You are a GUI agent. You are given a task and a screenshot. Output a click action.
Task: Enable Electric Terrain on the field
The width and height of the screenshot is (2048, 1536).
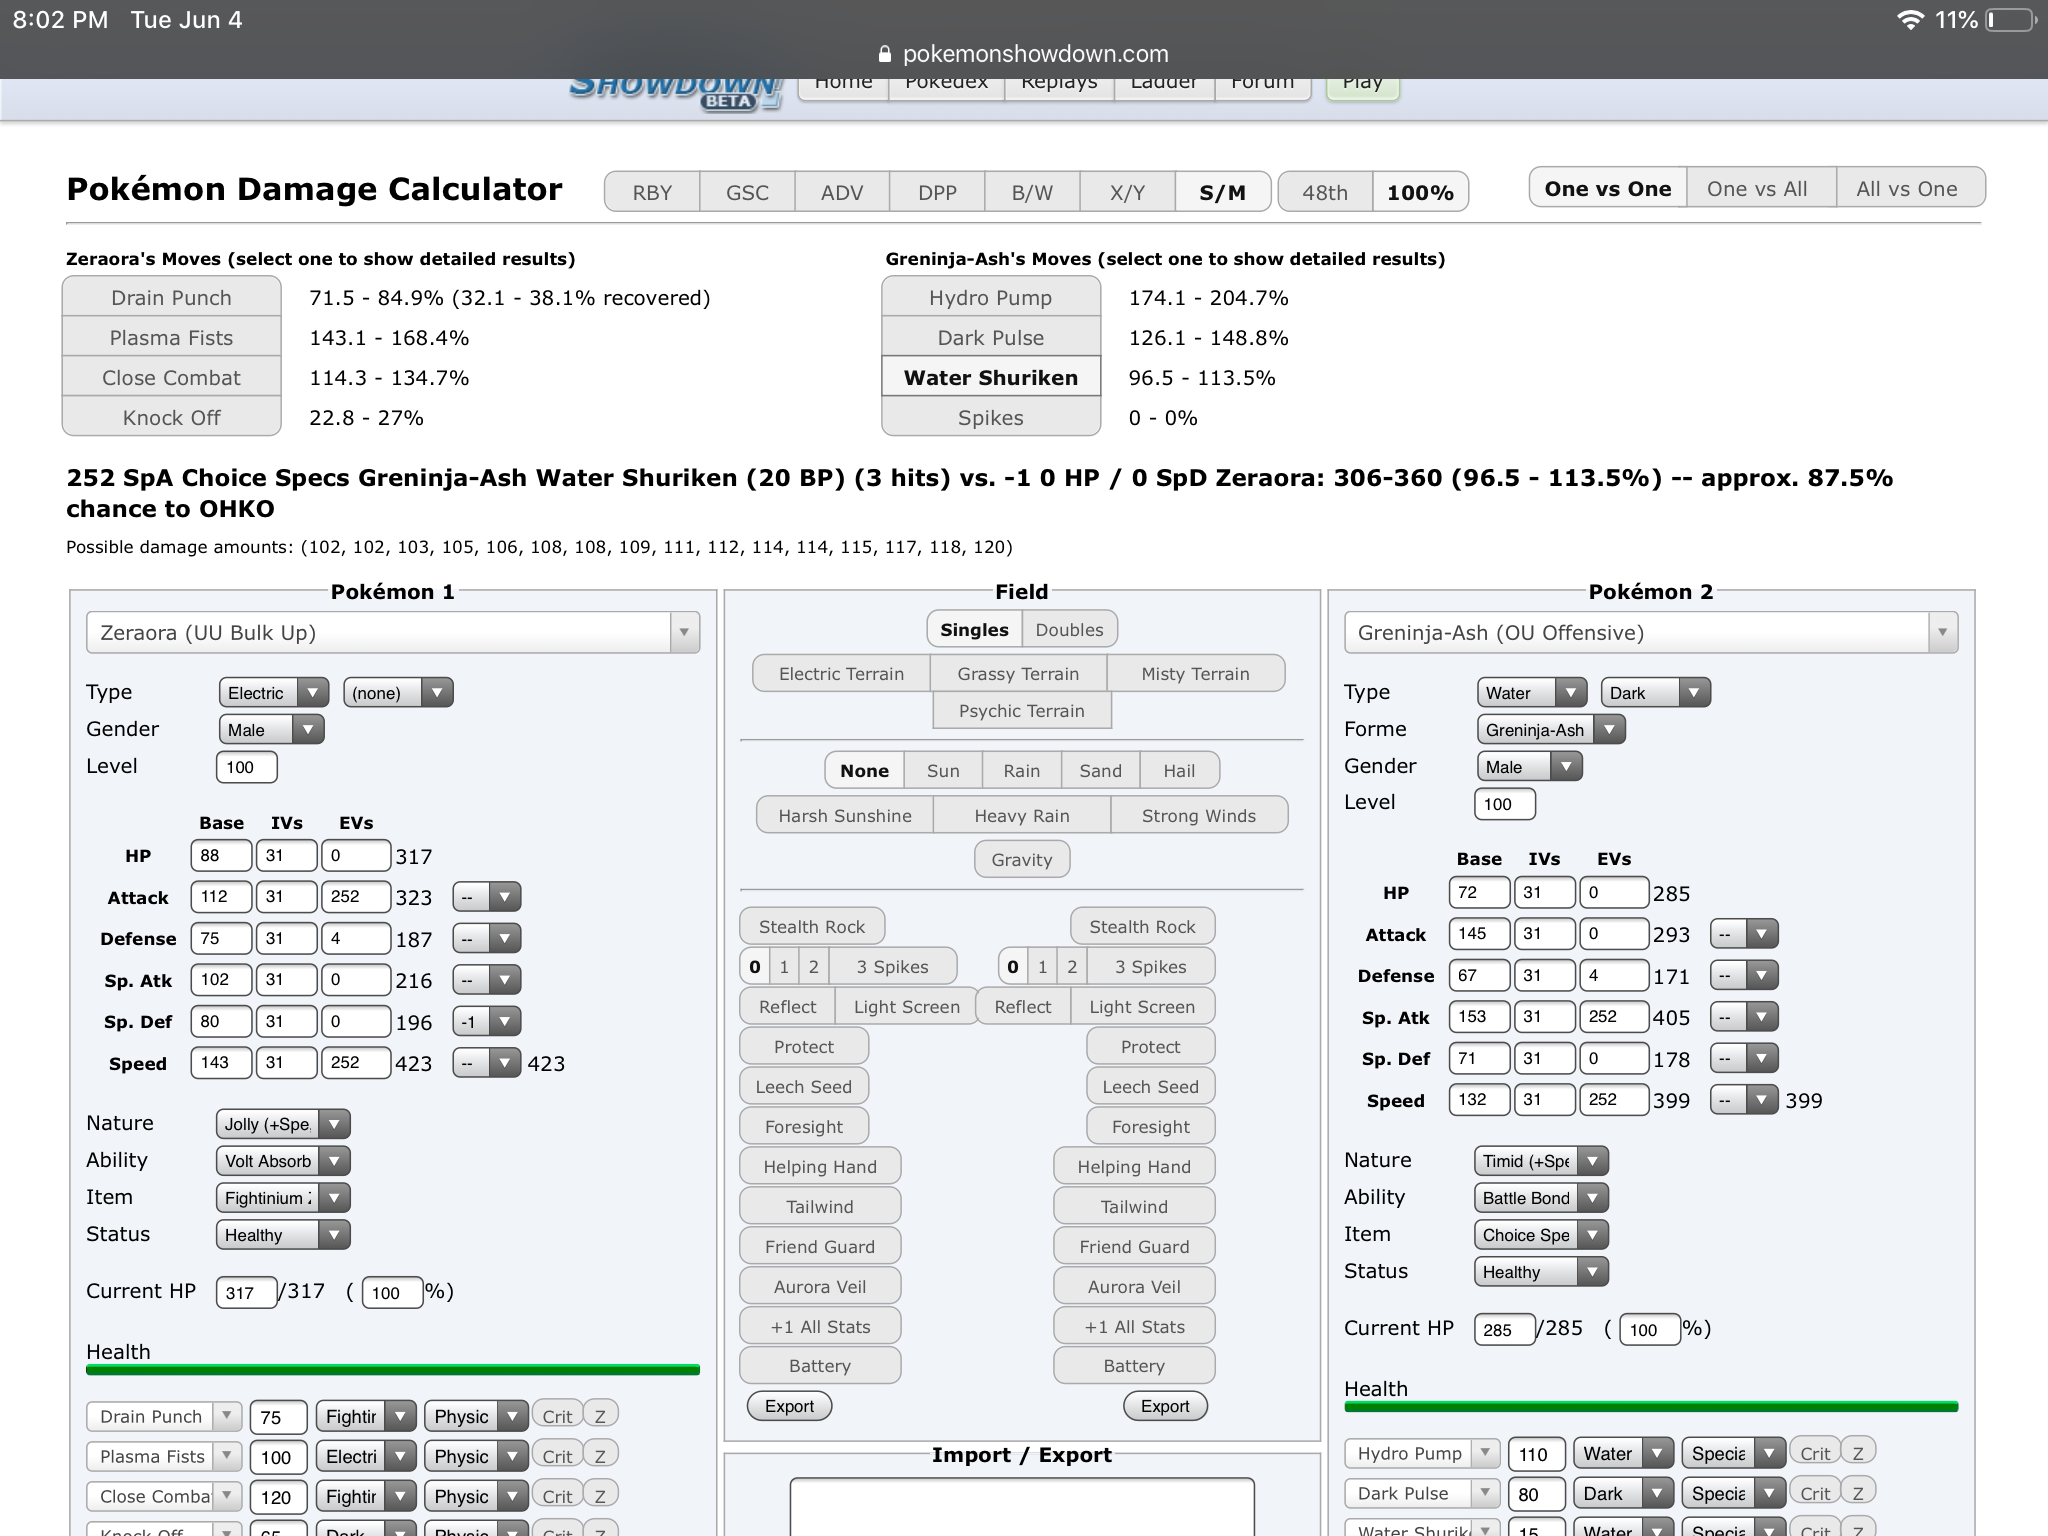pyautogui.click(x=841, y=673)
